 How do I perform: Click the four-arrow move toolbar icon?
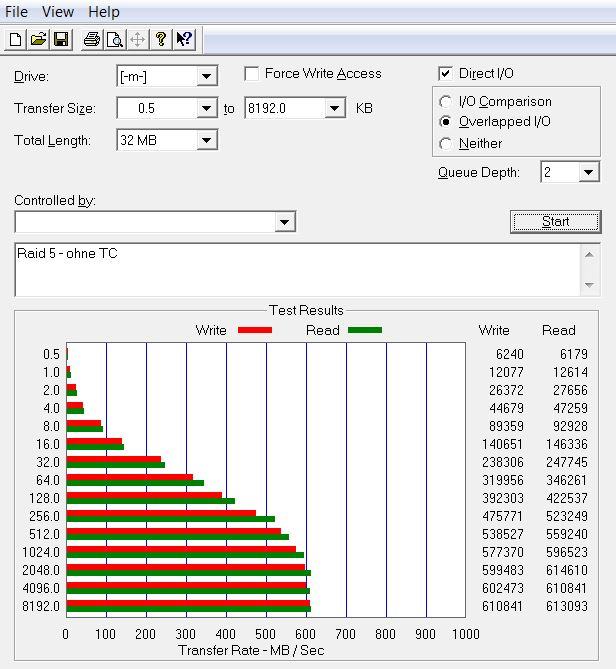(137, 40)
